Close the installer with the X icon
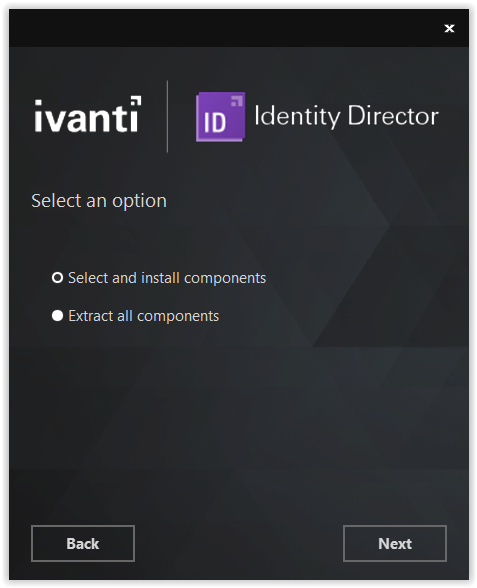Screen dimensions: 477x588 coord(449,28)
